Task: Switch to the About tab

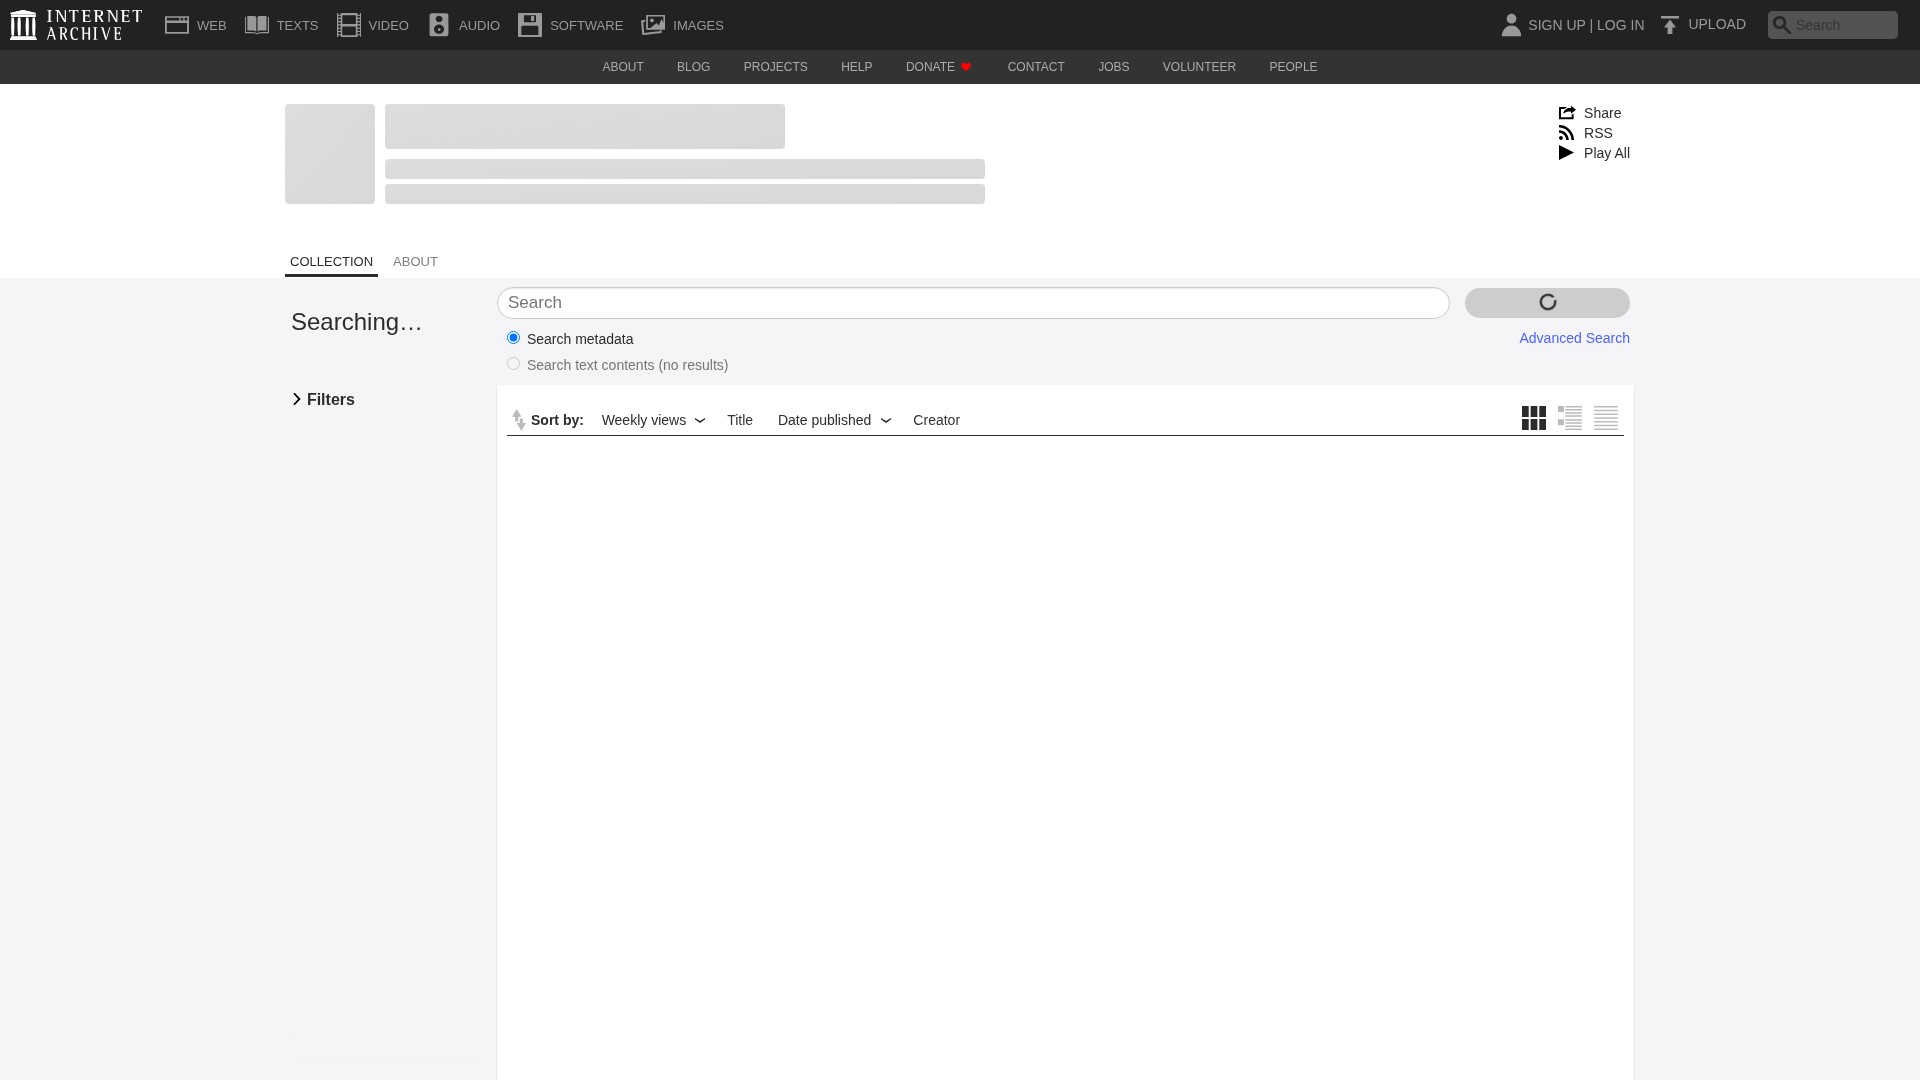Action: pyautogui.click(x=415, y=262)
